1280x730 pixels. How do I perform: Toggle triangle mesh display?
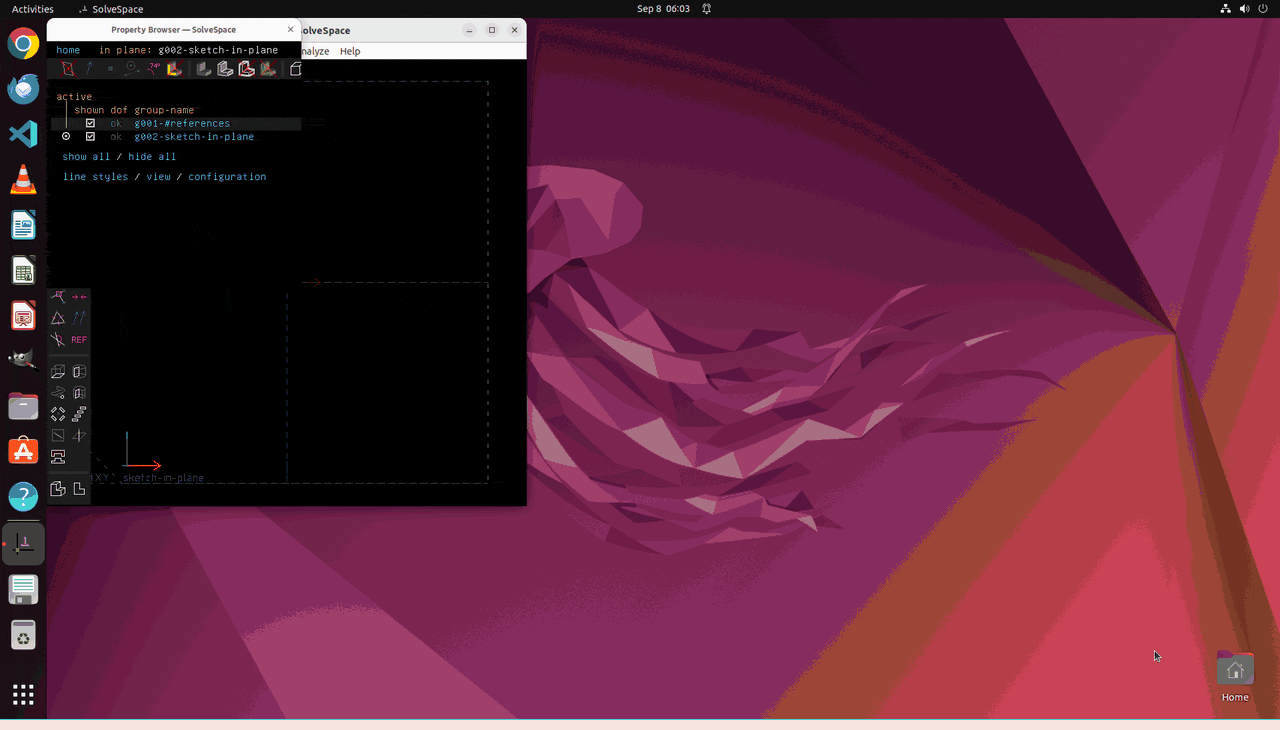click(268, 69)
